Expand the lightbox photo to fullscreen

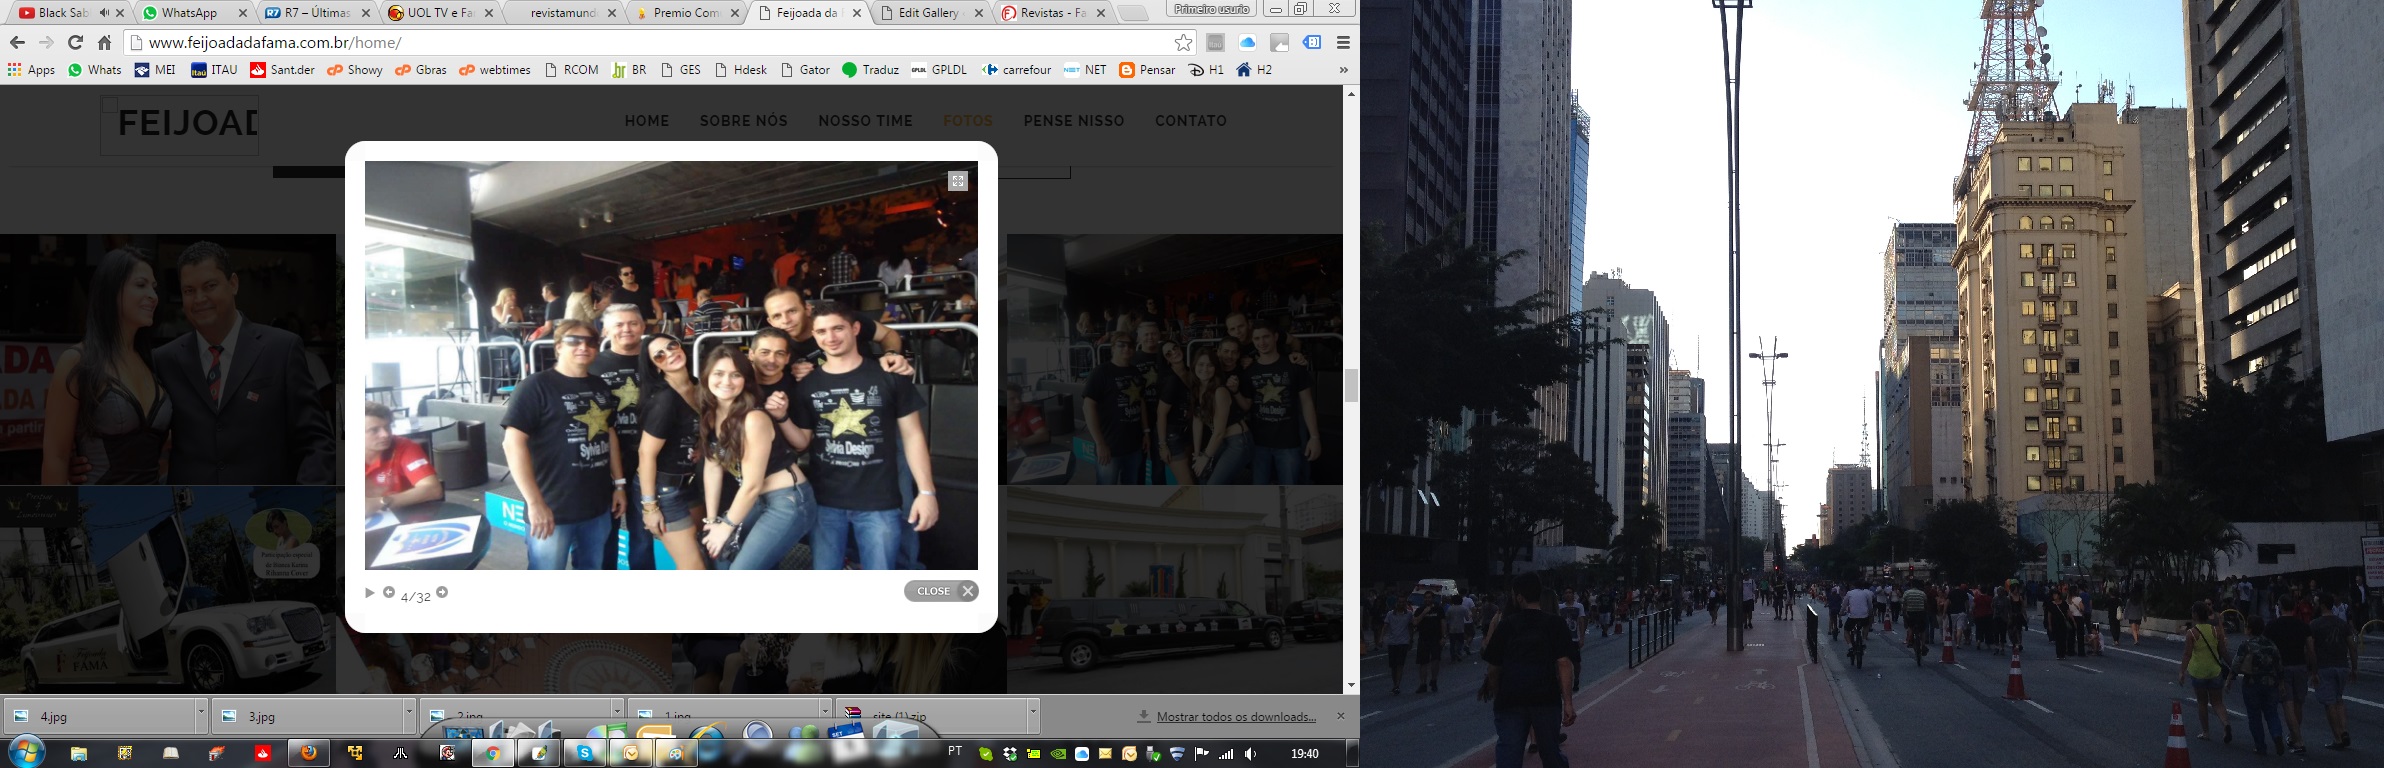(958, 181)
